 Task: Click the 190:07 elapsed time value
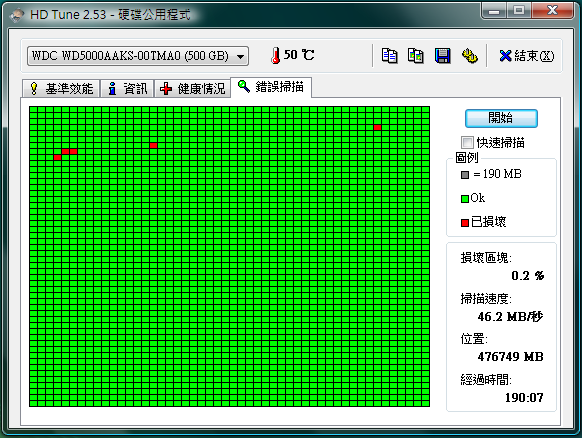pos(524,398)
